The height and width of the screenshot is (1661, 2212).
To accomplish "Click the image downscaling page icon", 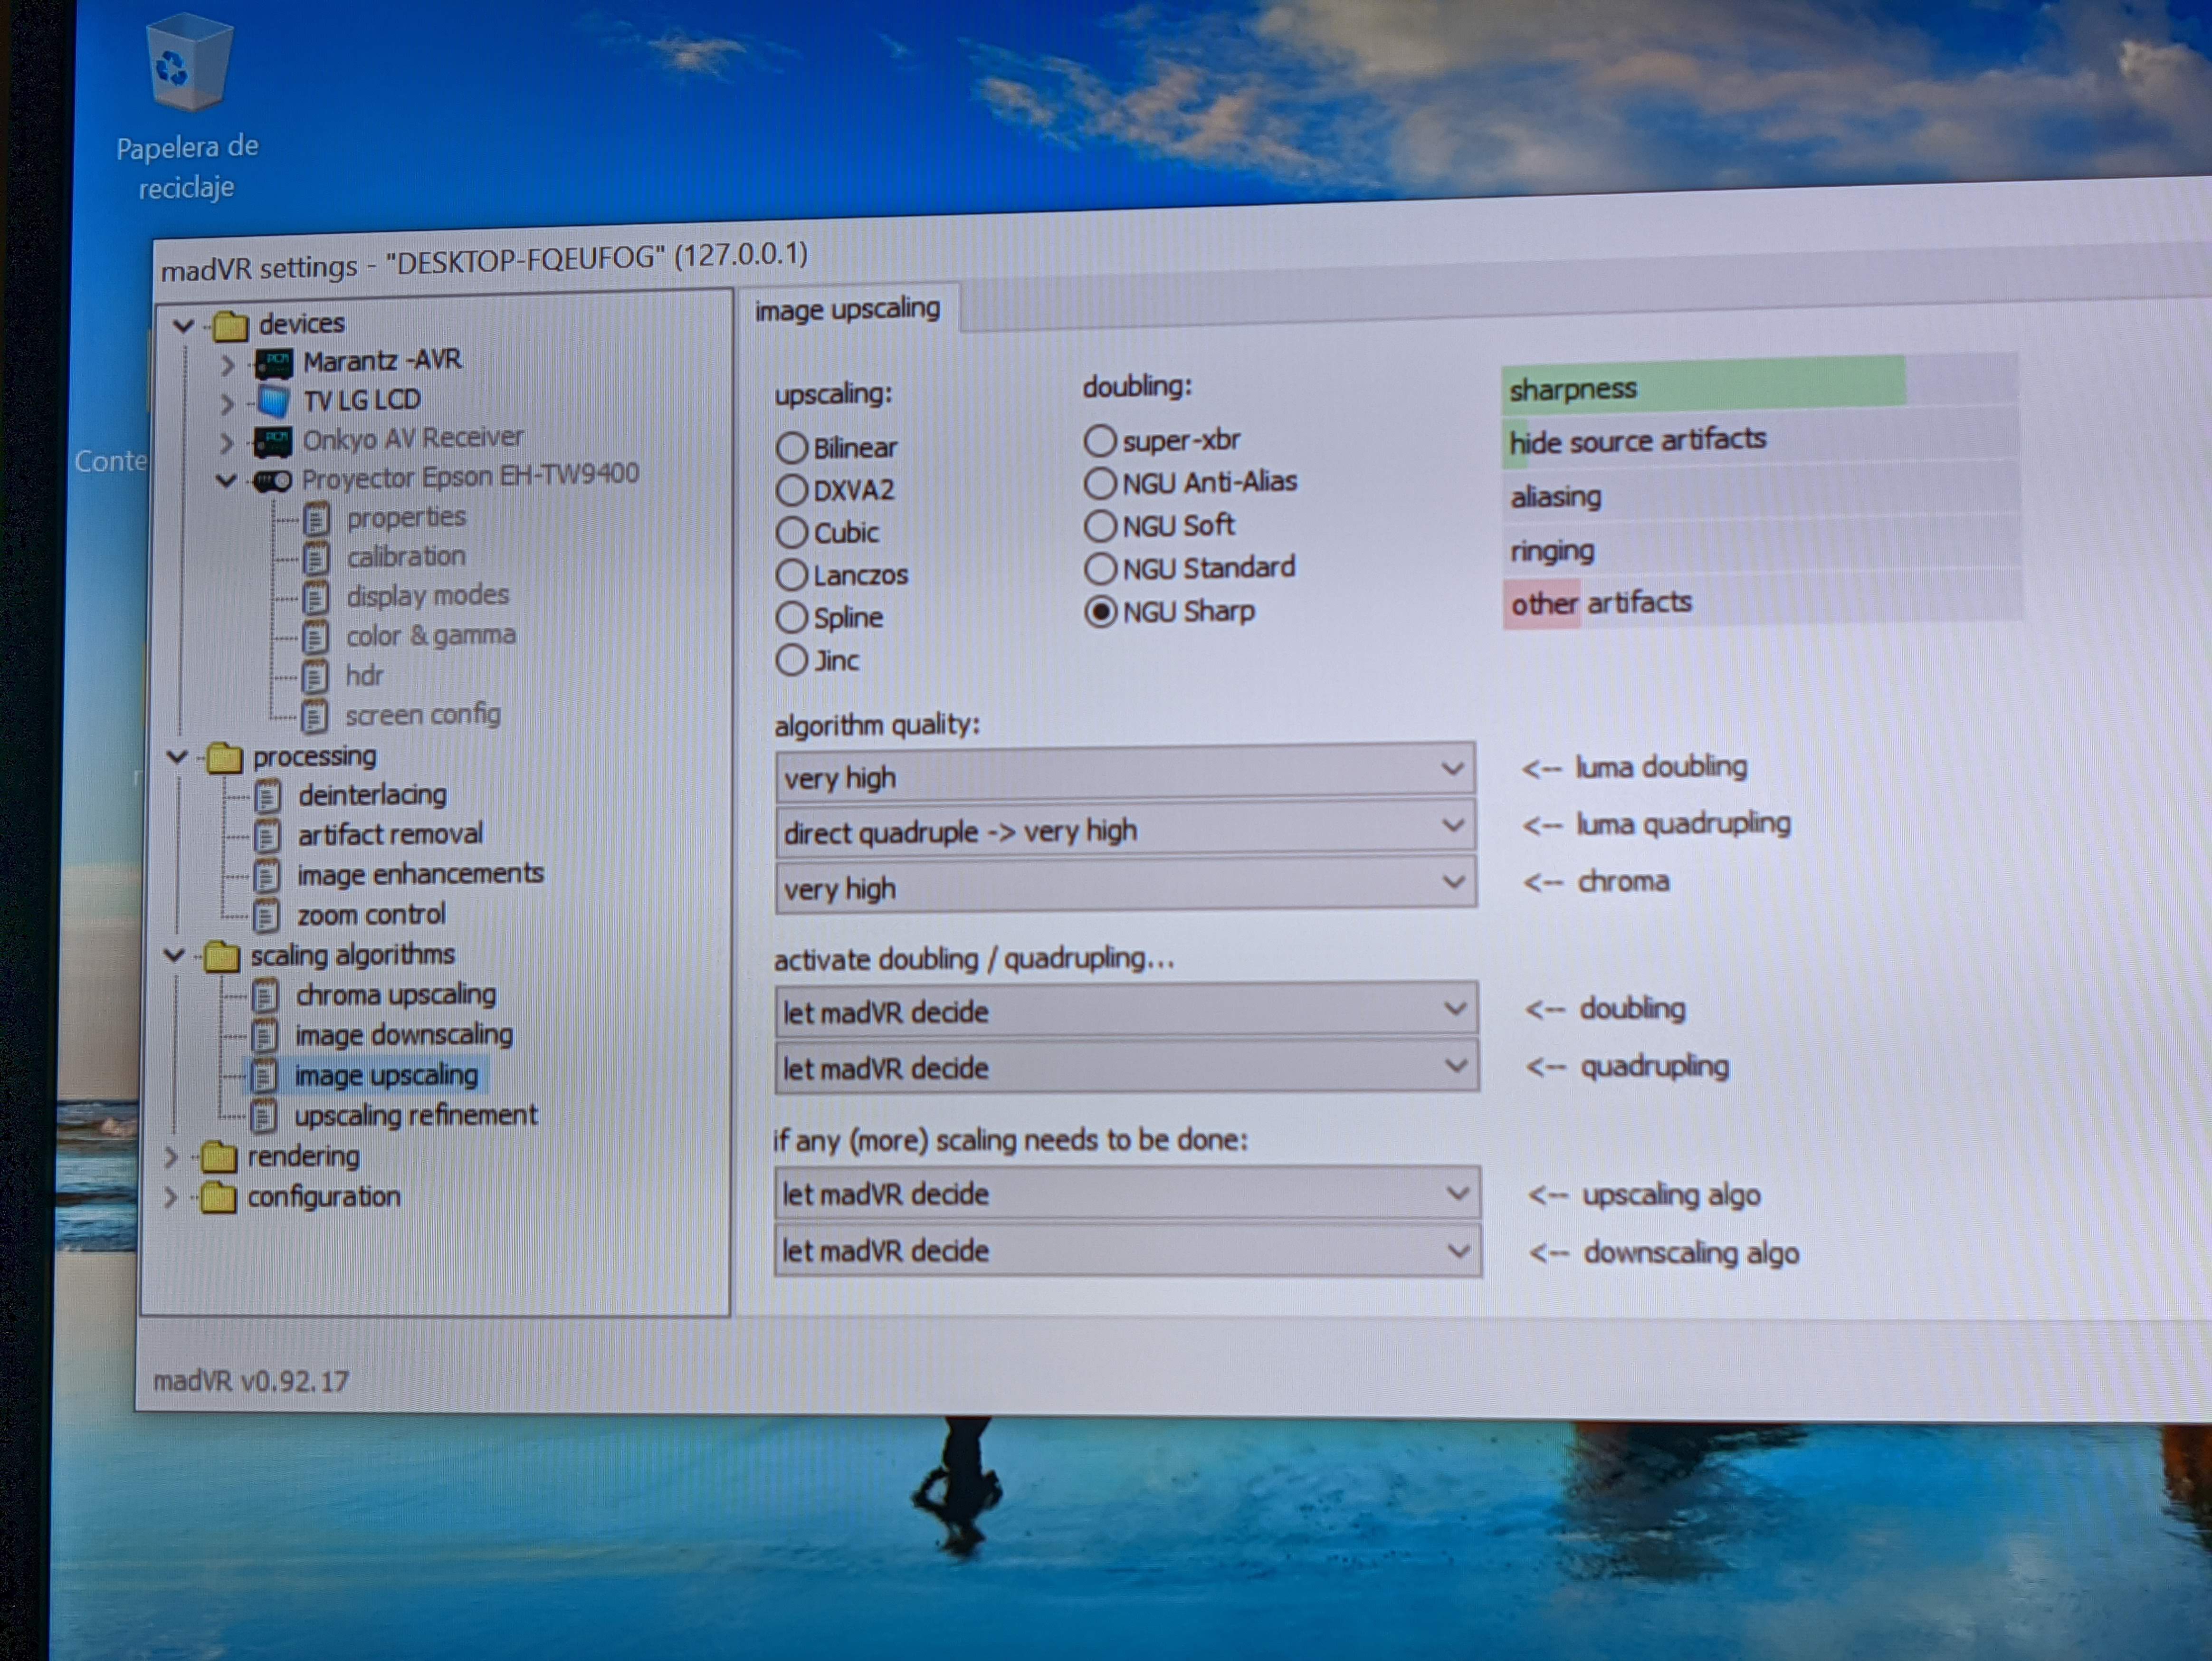I will (x=264, y=1036).
